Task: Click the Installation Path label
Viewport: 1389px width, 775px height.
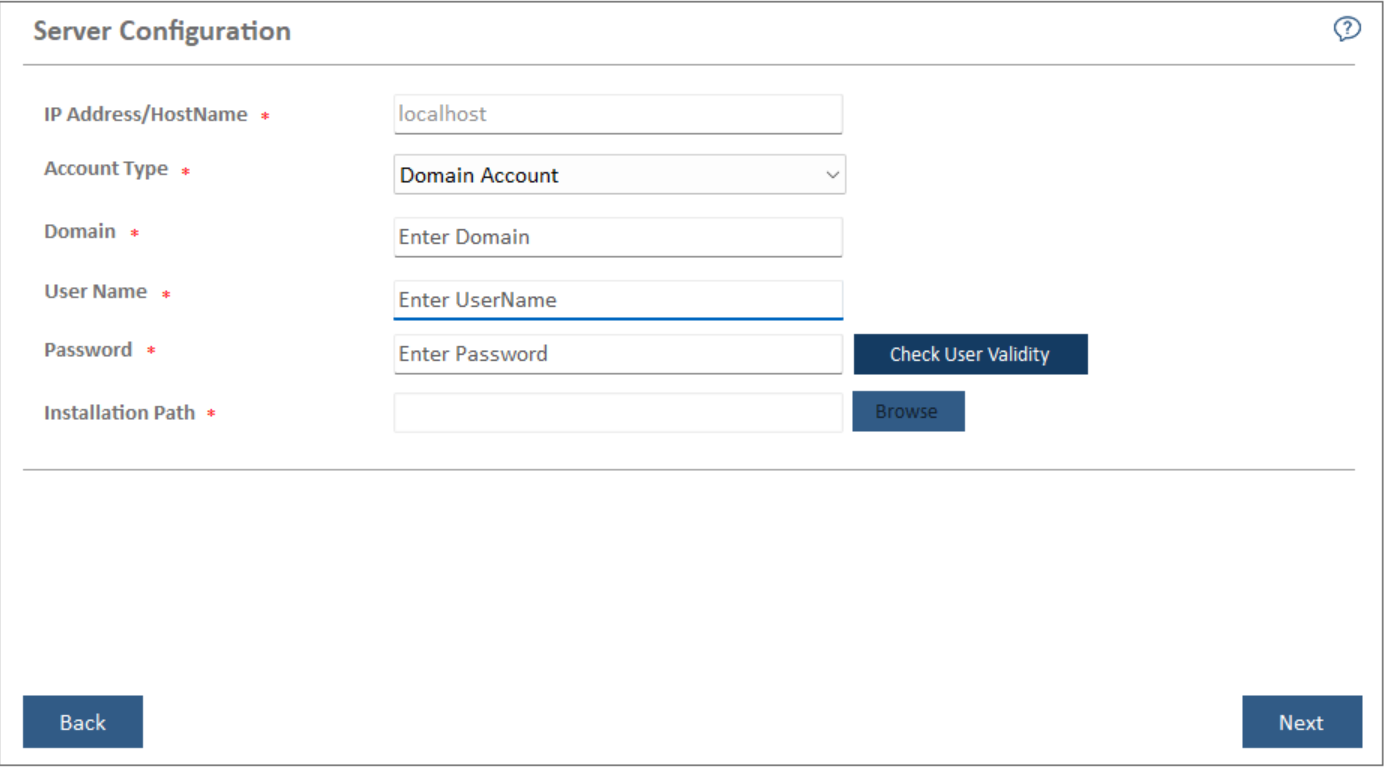Action: [x=119, y=413]
